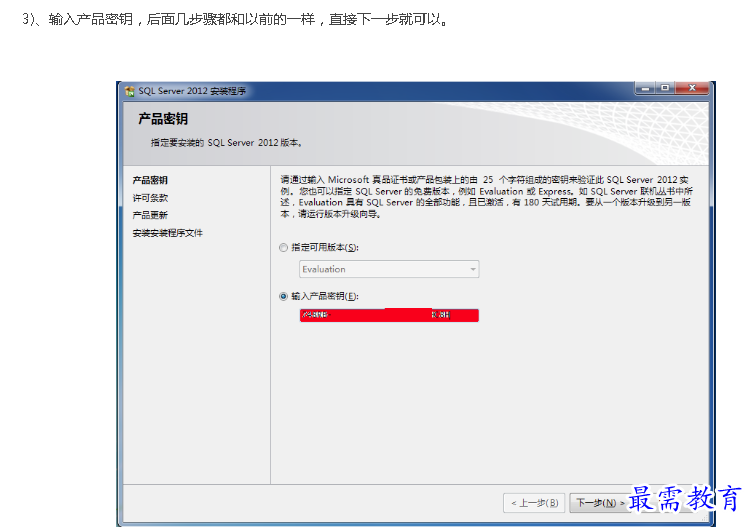The width and height of the screenshot is (750, 530).
Task: Click the 指定要安装的 SQL Server 2012 版本 subtitle
Action: point(226,143)
